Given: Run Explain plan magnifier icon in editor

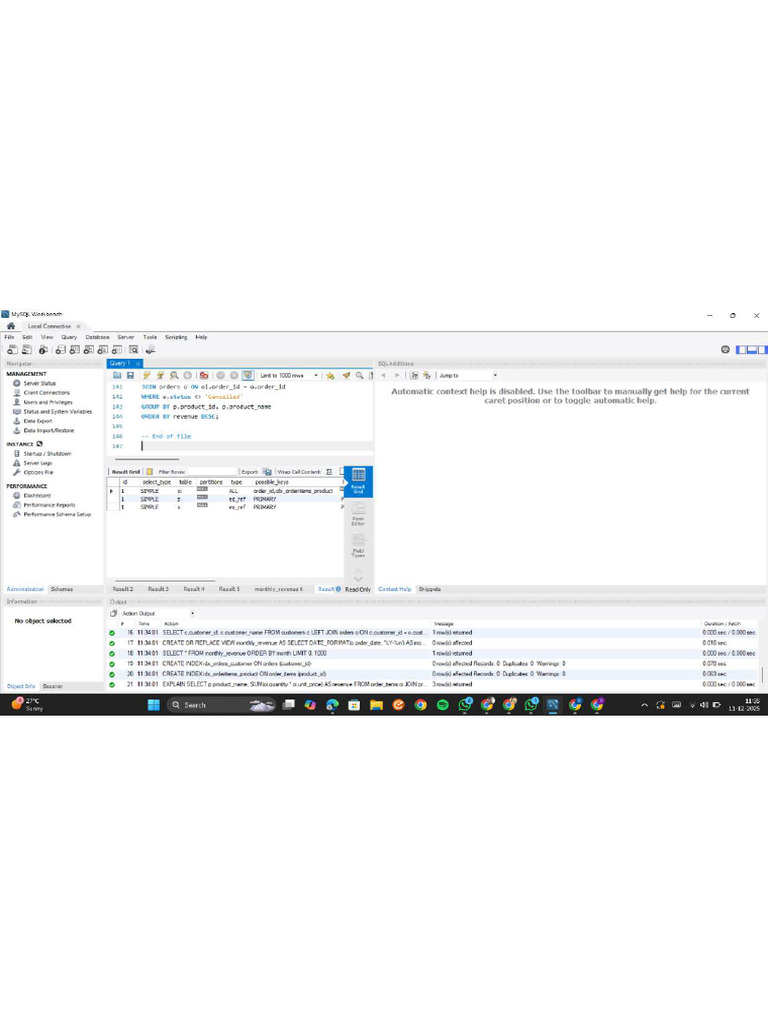Looking at the screenshot, I should click(x=174, y=376).
